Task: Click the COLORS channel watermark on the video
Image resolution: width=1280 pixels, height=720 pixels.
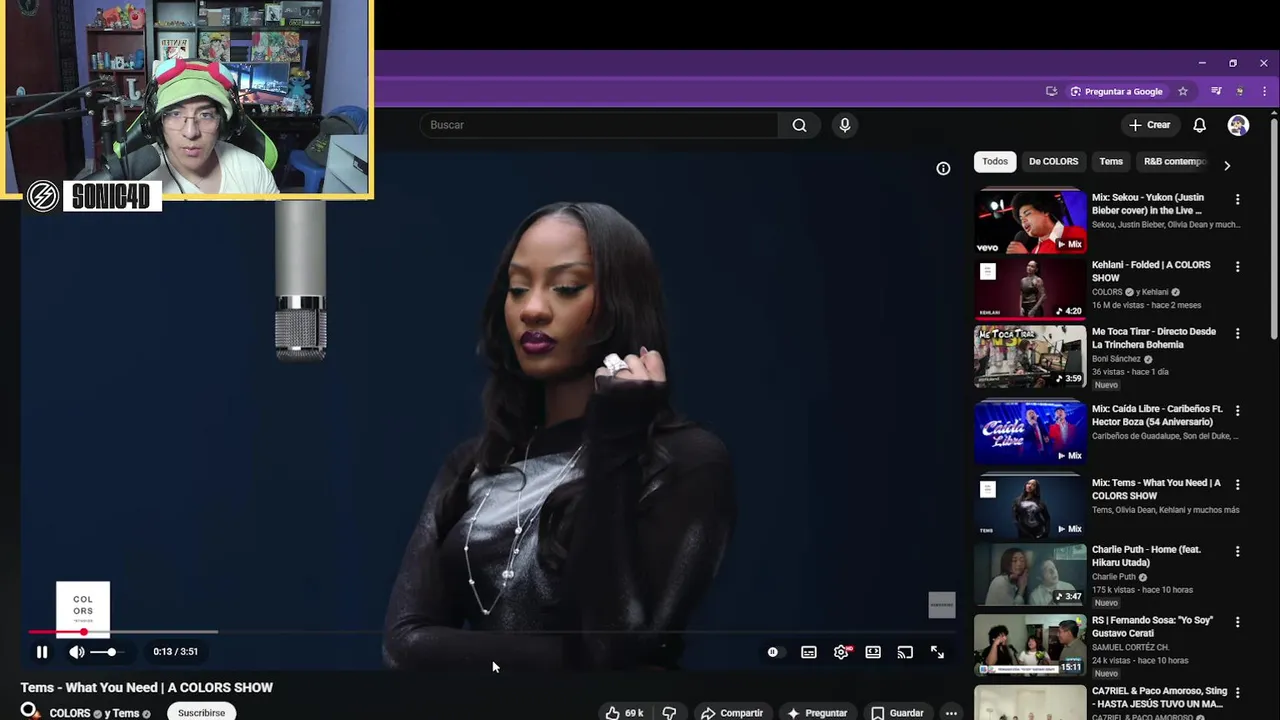Action: (x=942, y=605)
